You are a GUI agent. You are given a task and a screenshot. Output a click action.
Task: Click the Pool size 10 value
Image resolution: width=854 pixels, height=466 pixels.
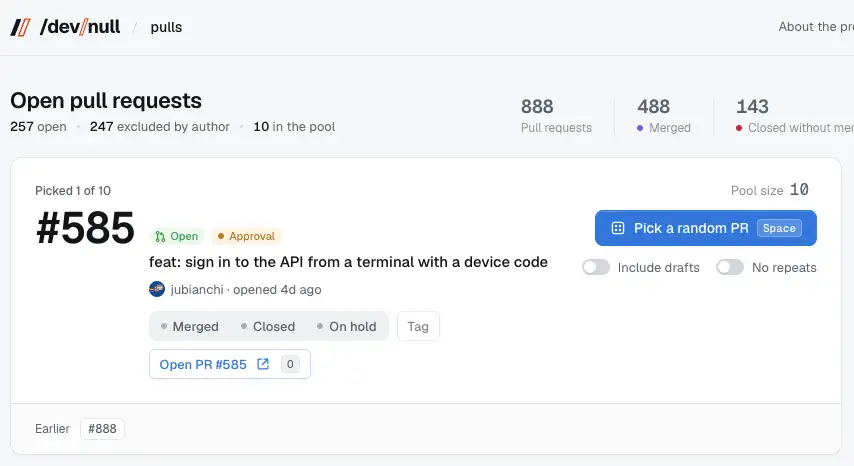(x=799, y=189)
